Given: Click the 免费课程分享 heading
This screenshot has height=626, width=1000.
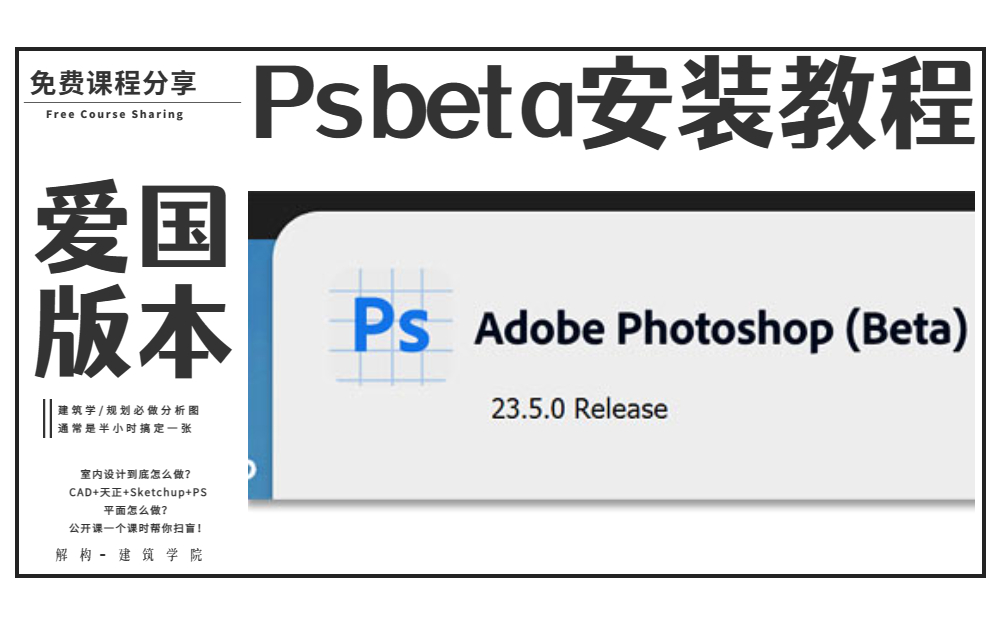Looking at the screenshot, I should click(113, 84).
